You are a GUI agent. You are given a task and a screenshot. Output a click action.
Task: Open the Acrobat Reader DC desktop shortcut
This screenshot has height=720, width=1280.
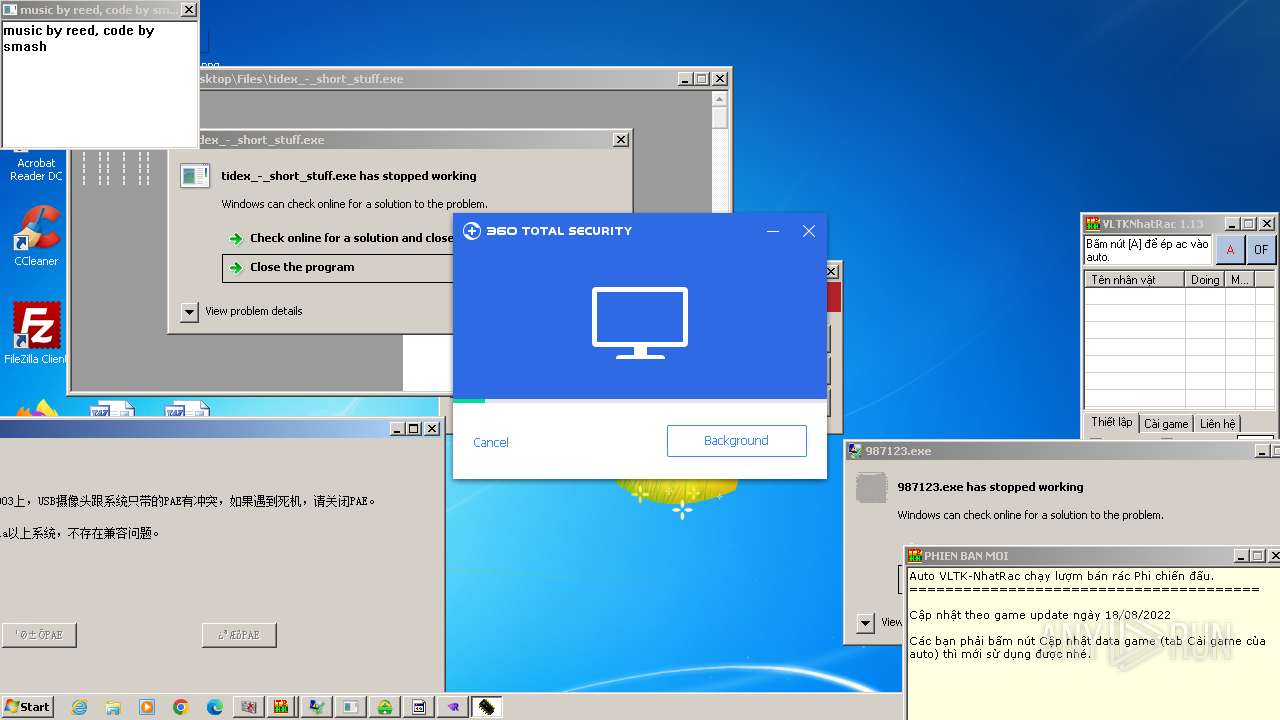coord(36,168)
